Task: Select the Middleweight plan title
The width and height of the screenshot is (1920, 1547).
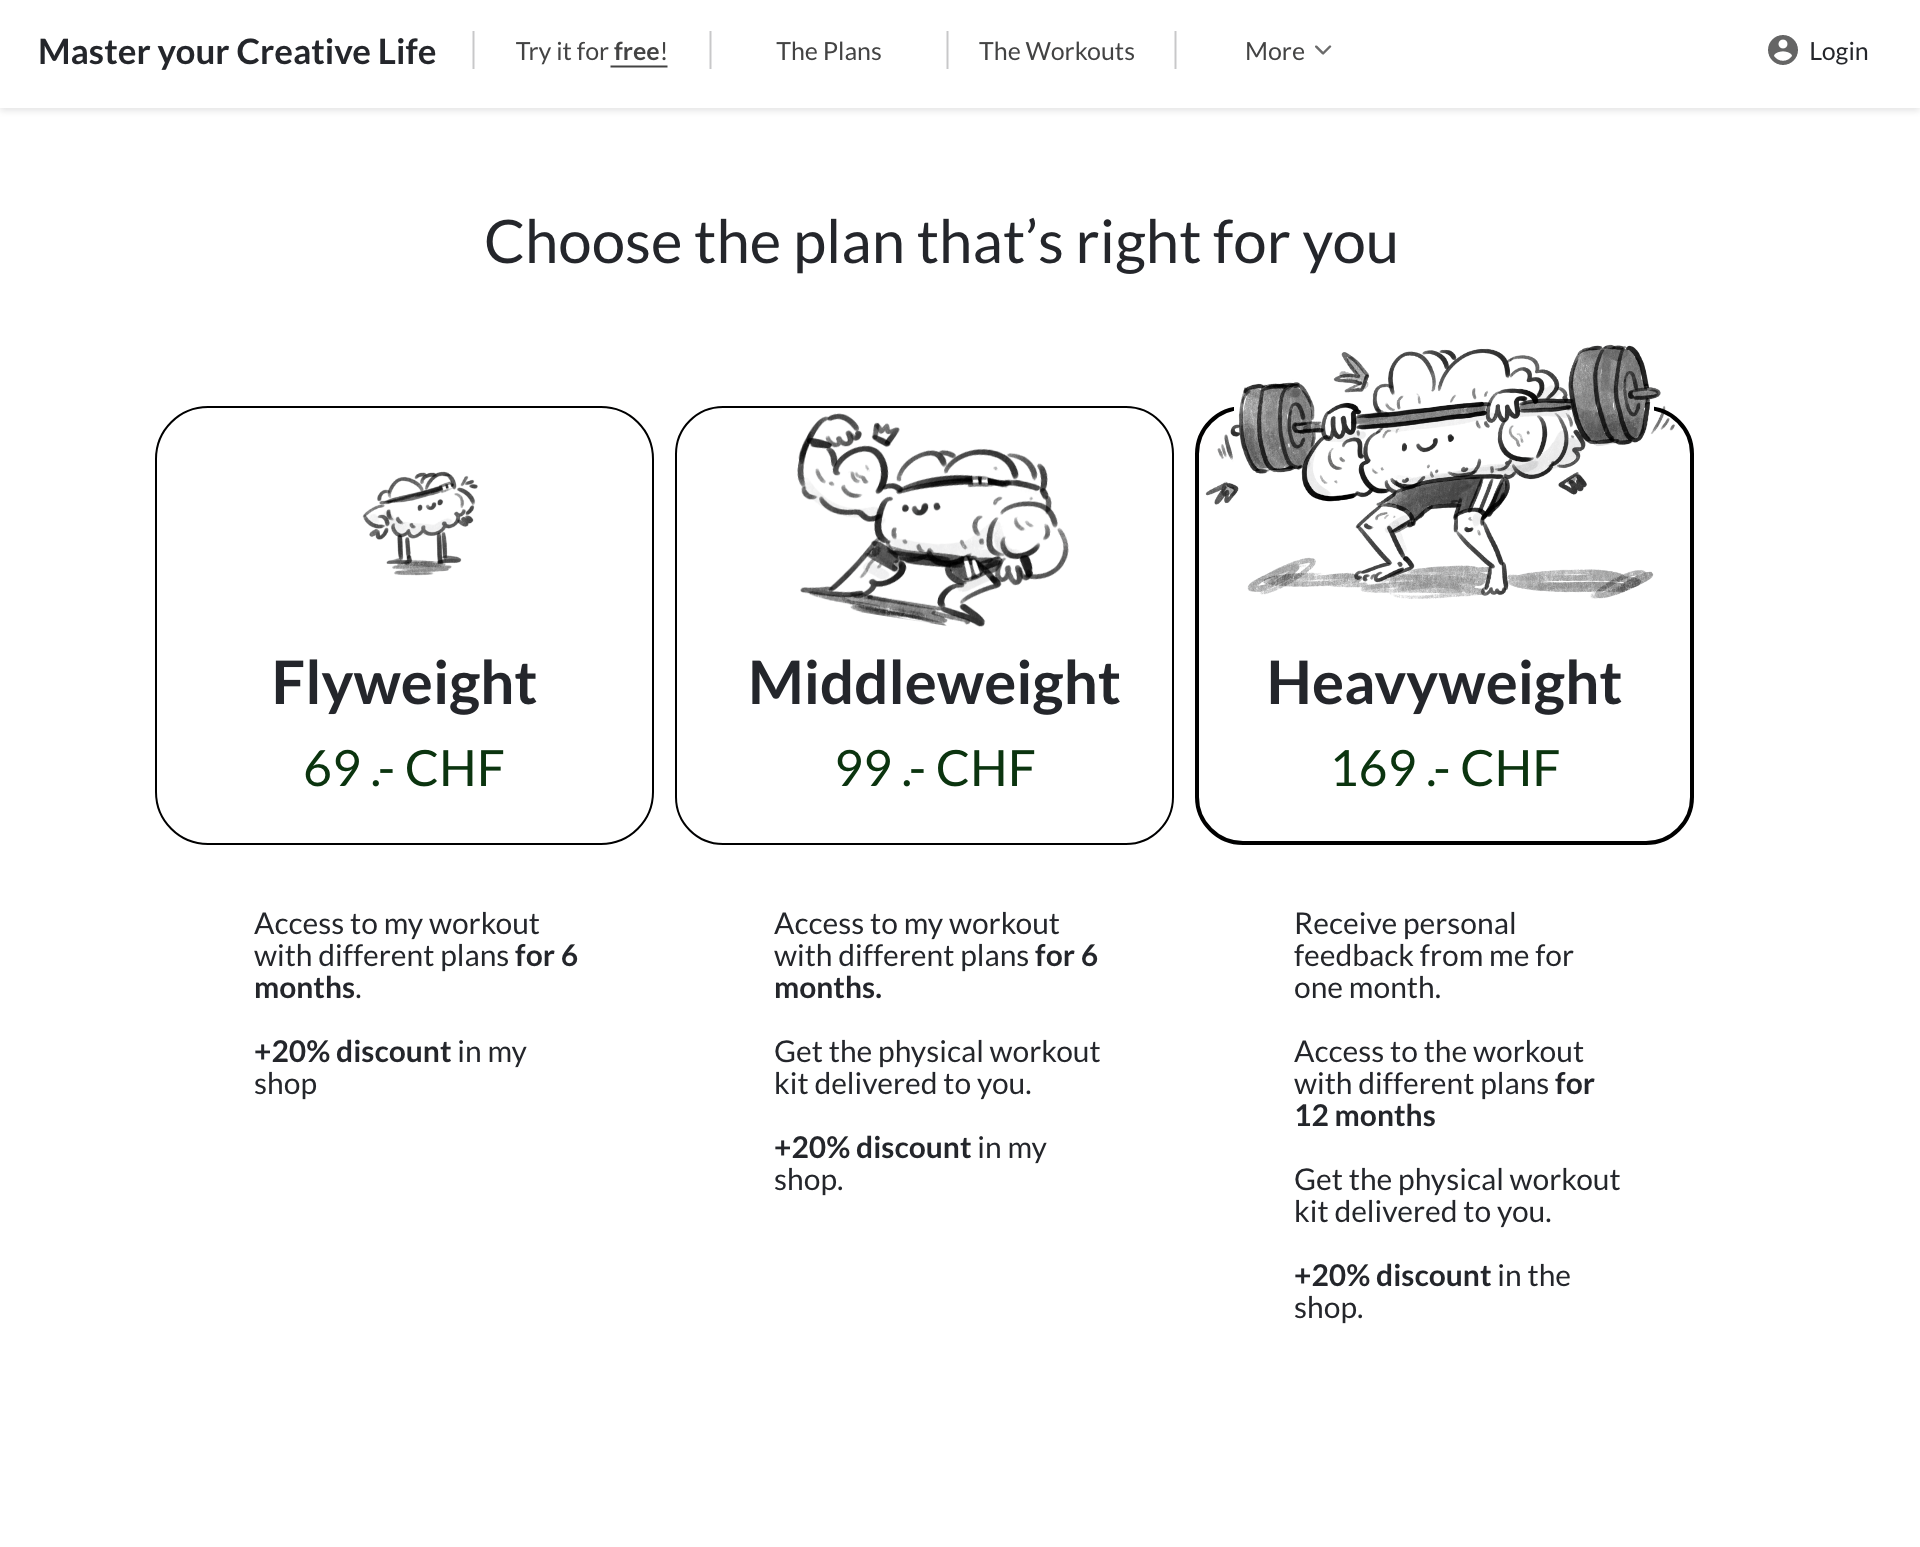Action: [x=934, y=683]
